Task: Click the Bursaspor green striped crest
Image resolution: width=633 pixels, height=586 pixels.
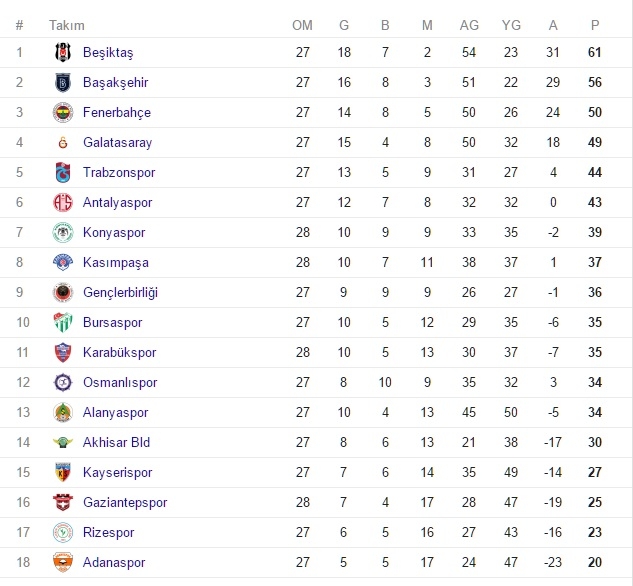Action: pos(63,322)
